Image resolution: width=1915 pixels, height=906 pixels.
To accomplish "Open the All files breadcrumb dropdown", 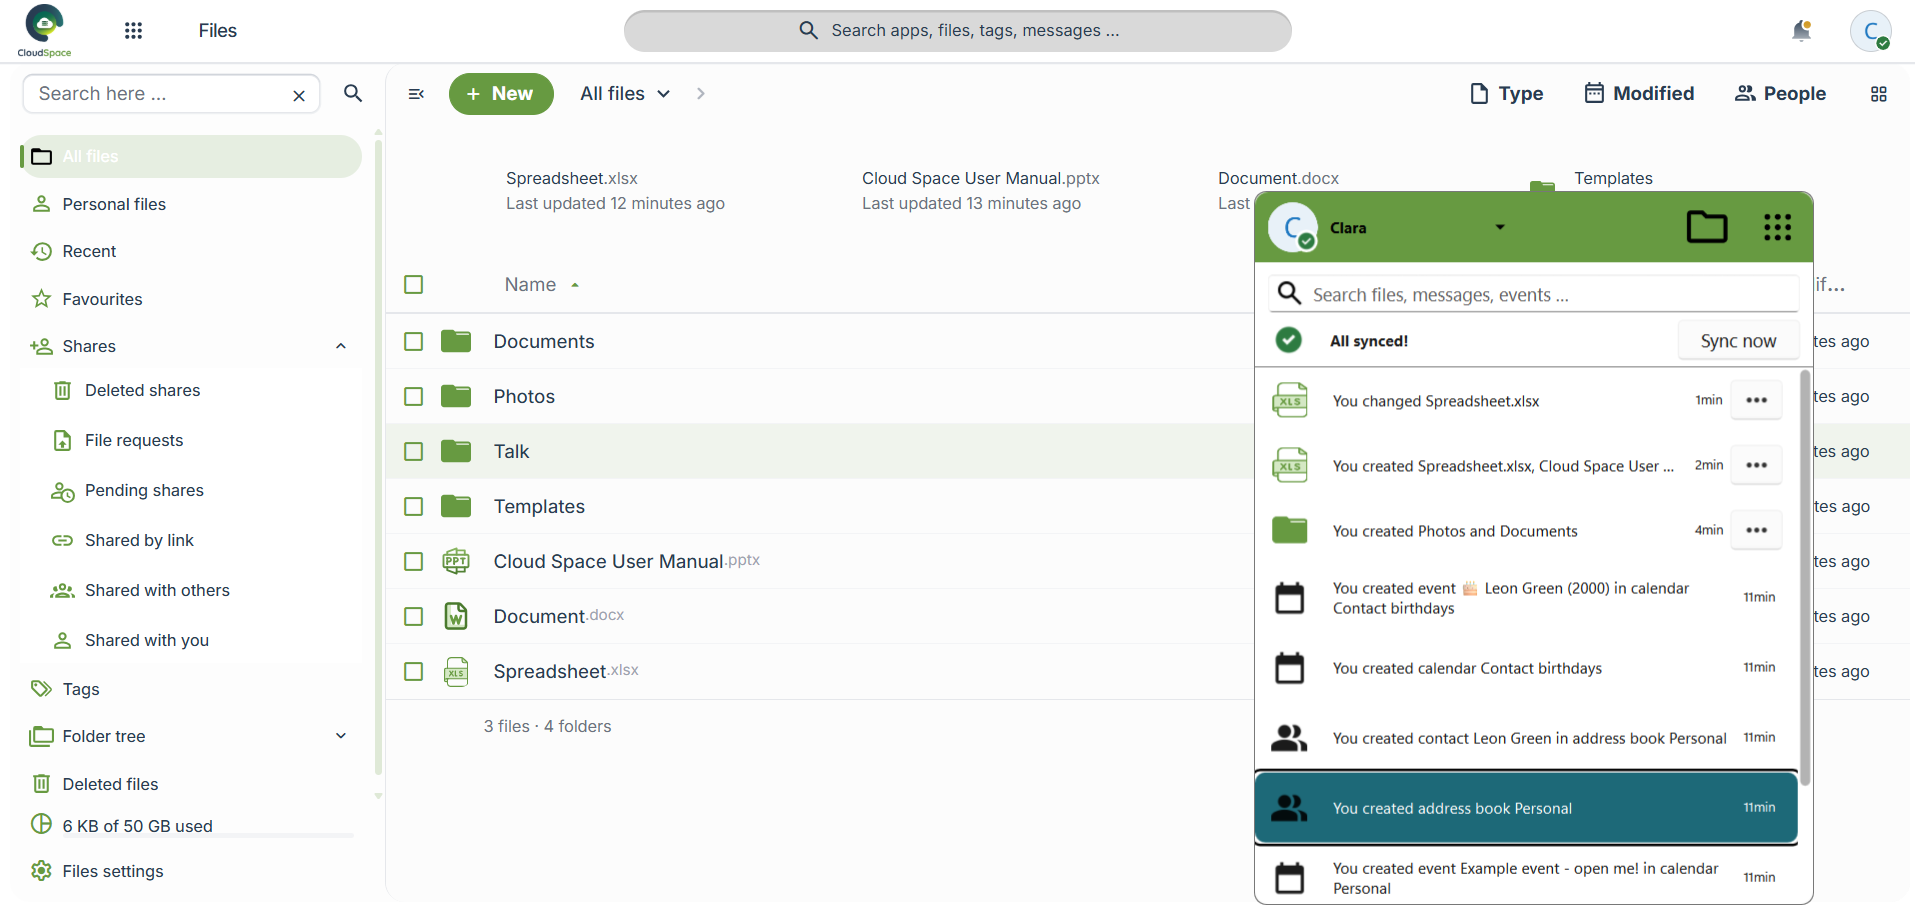I will 625,94.
